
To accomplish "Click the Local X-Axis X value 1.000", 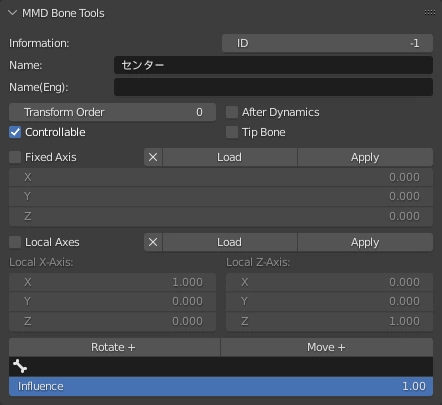I will [112, 282].
